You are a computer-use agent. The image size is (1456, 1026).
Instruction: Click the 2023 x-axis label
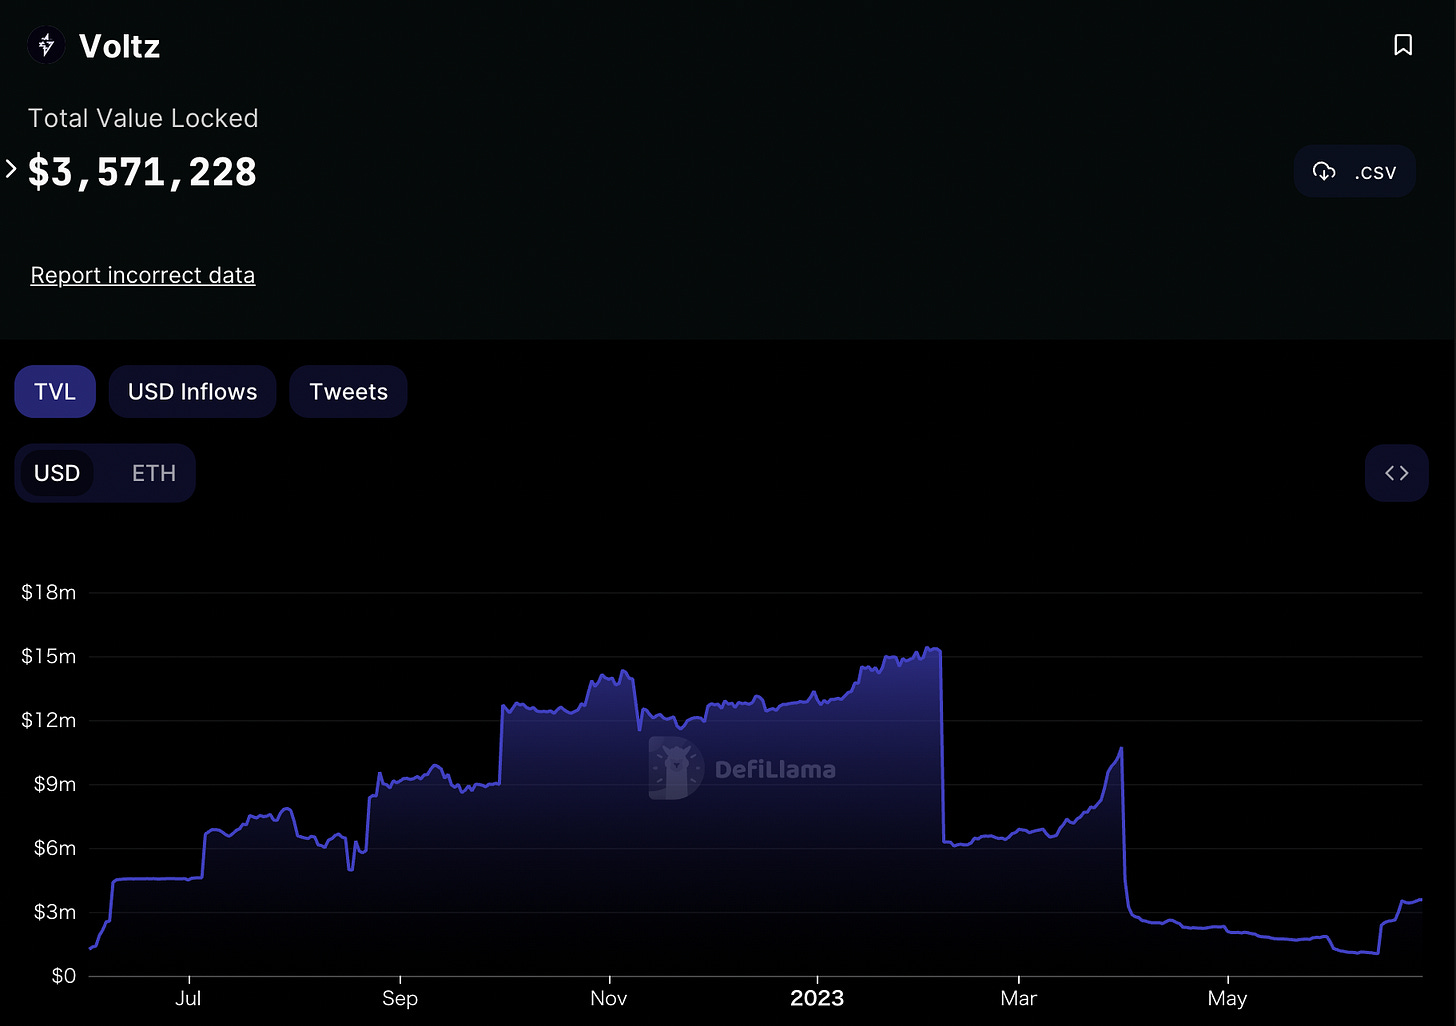coord(817,998)
